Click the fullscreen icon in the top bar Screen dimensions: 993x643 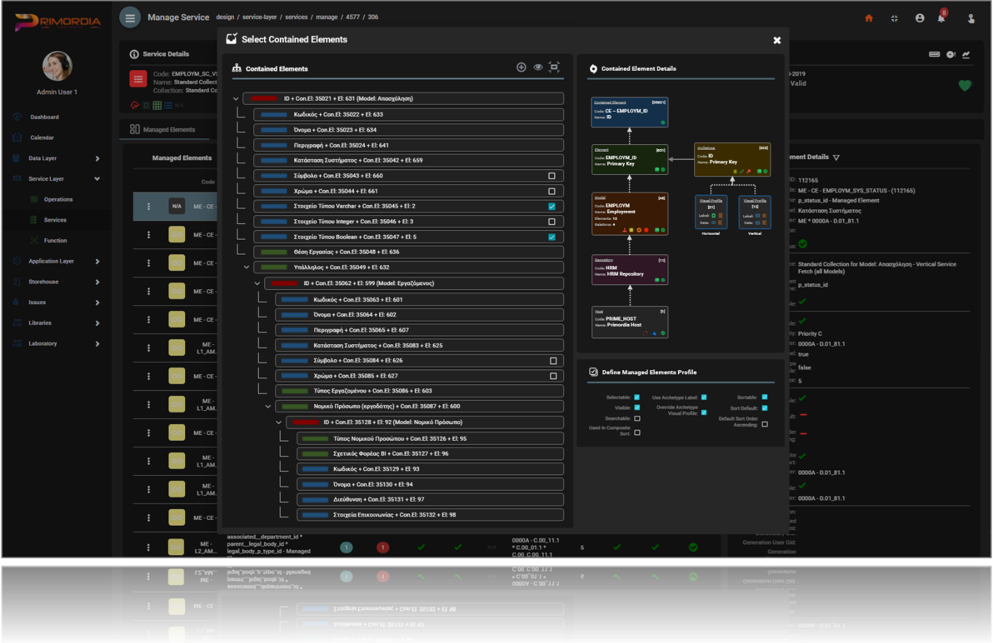pos(894,18)
